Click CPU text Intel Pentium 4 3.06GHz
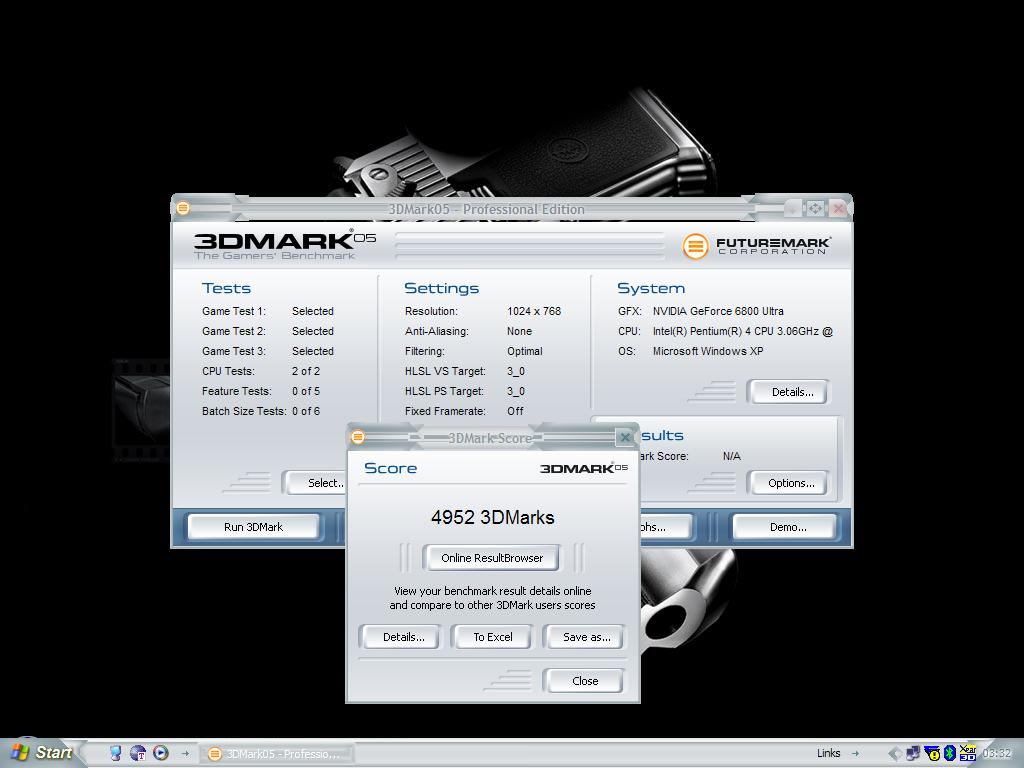 coord(743,331)
